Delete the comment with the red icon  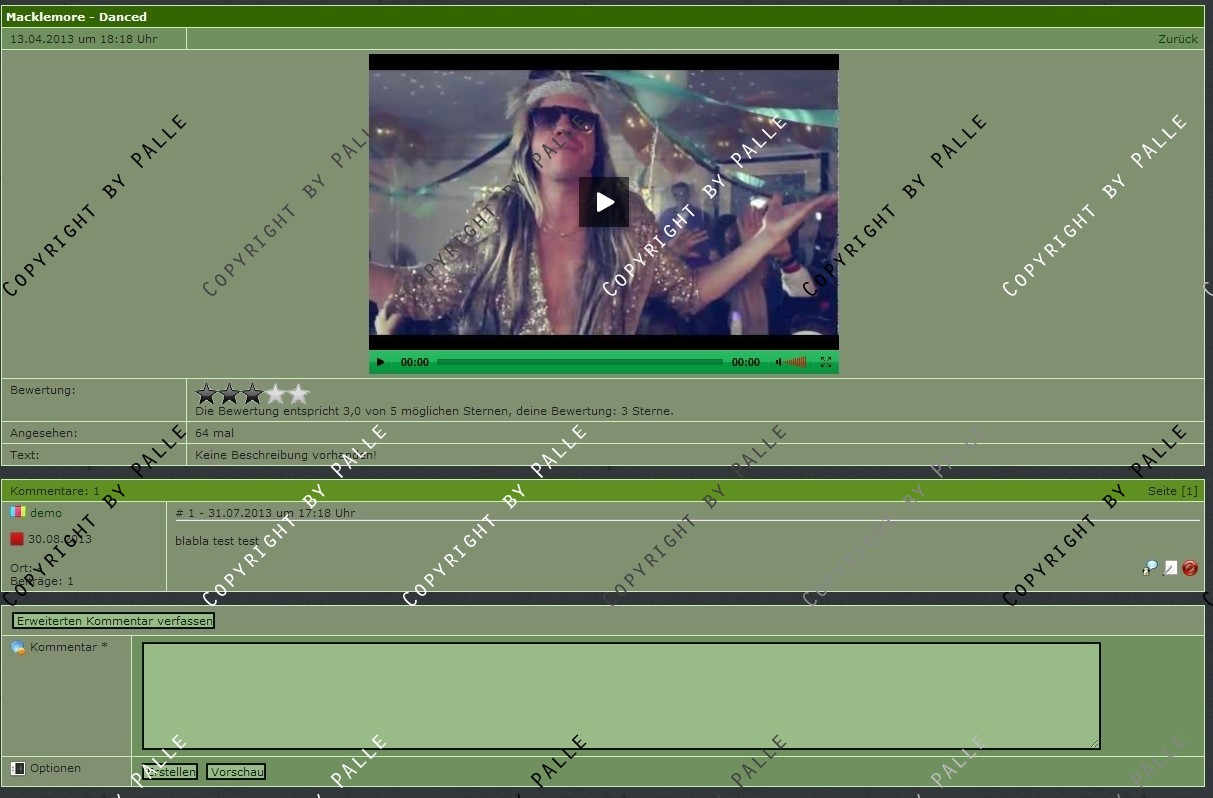pyautogui.click(x=1190, y=568)
